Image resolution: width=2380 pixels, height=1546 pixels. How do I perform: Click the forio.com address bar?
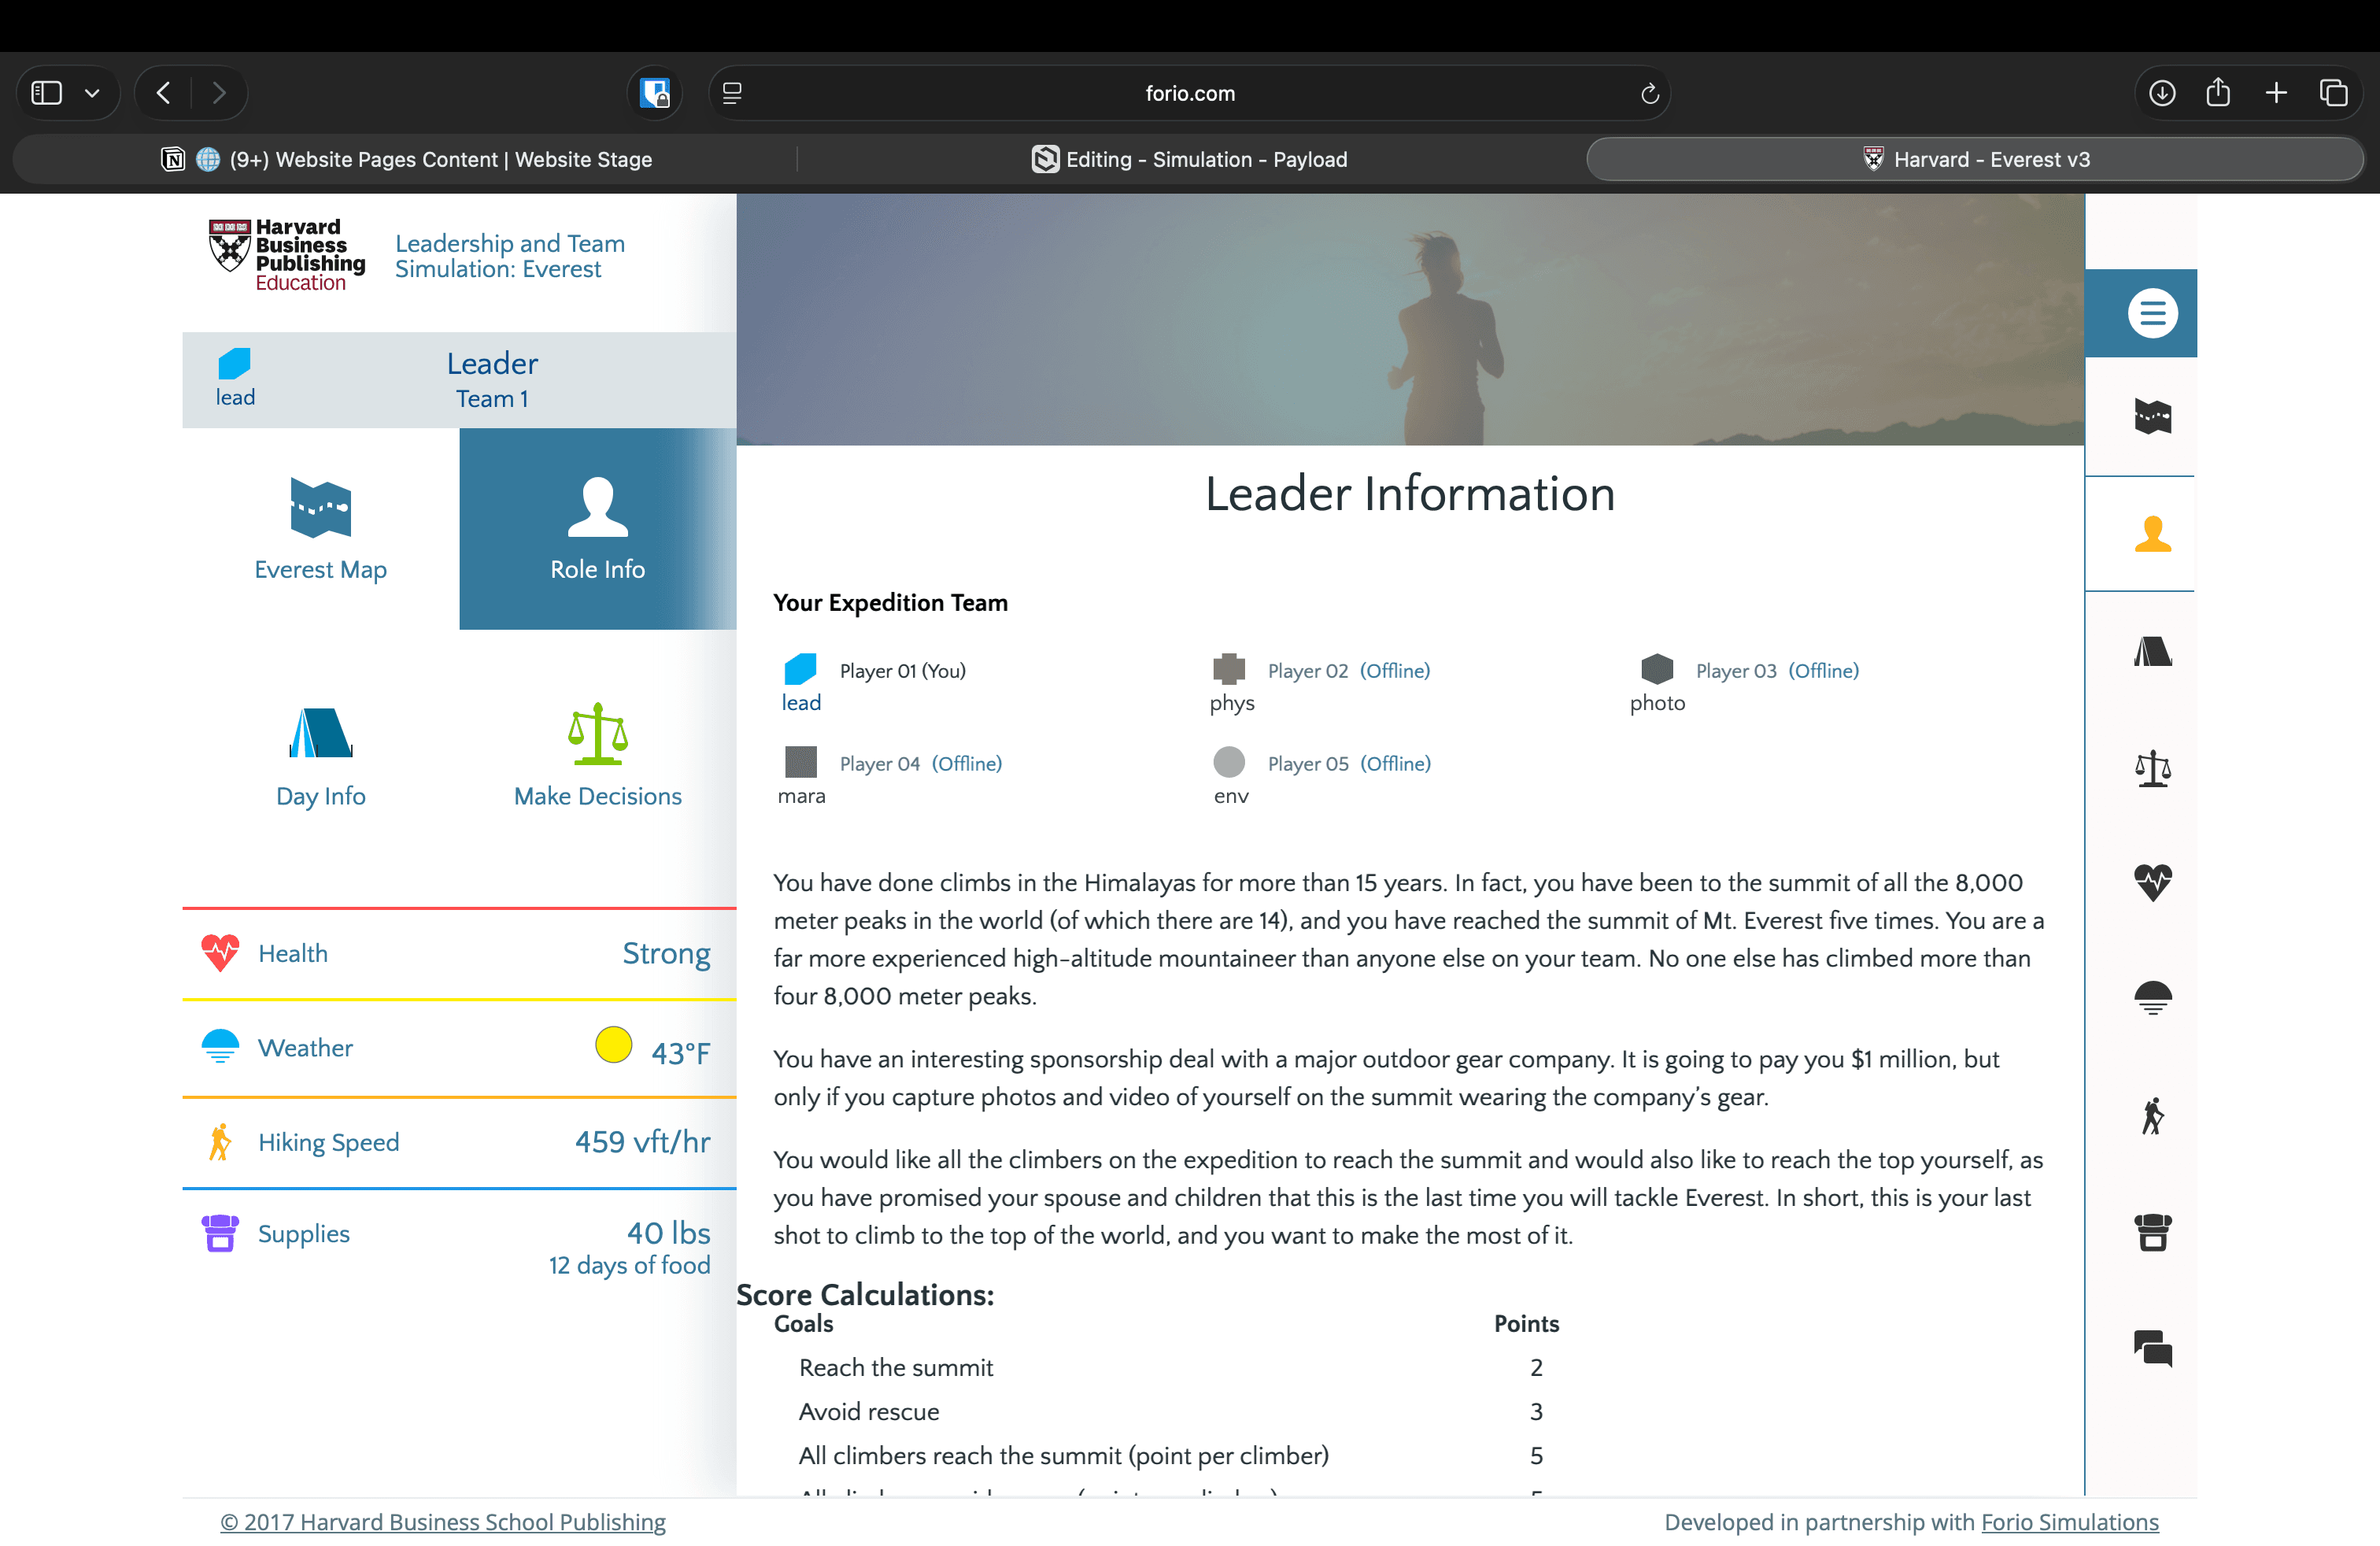tap(1189, 93)
